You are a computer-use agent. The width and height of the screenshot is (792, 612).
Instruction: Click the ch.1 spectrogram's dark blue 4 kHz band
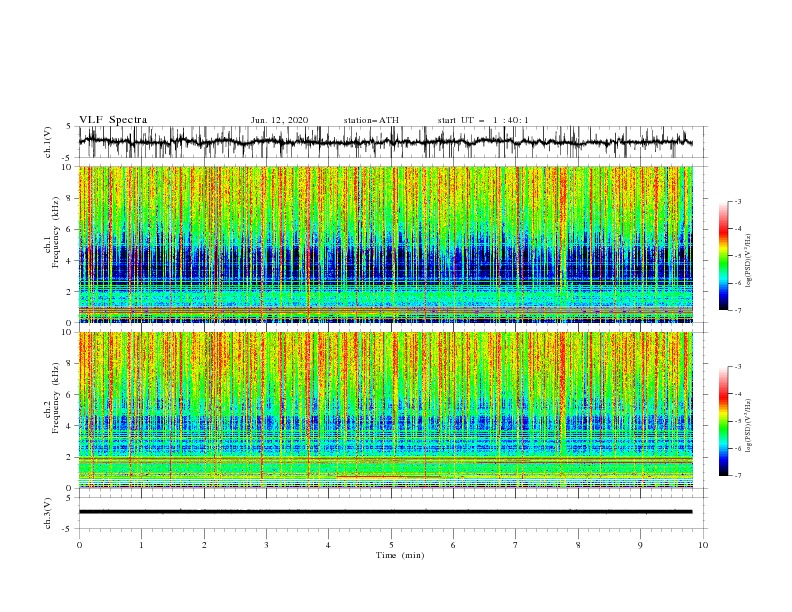(x=385, y=263)
